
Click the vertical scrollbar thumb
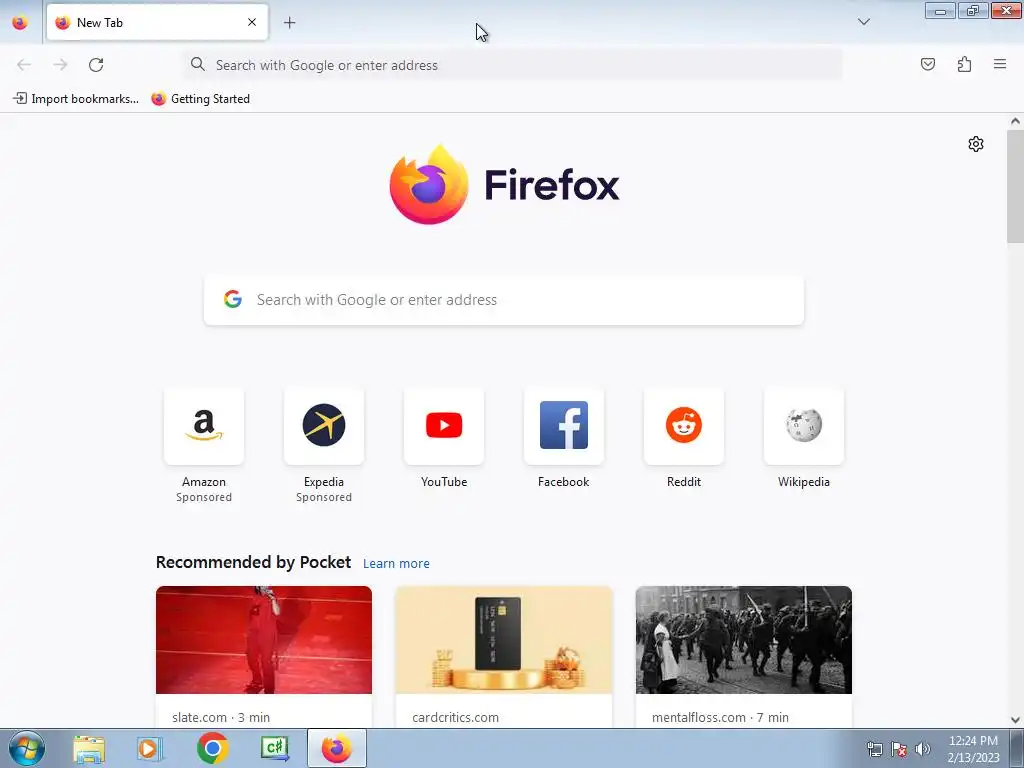click(1015, 186)
